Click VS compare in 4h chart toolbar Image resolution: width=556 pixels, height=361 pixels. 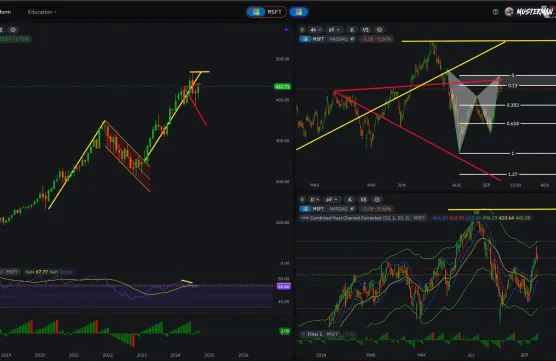click(x=366, y=30)
